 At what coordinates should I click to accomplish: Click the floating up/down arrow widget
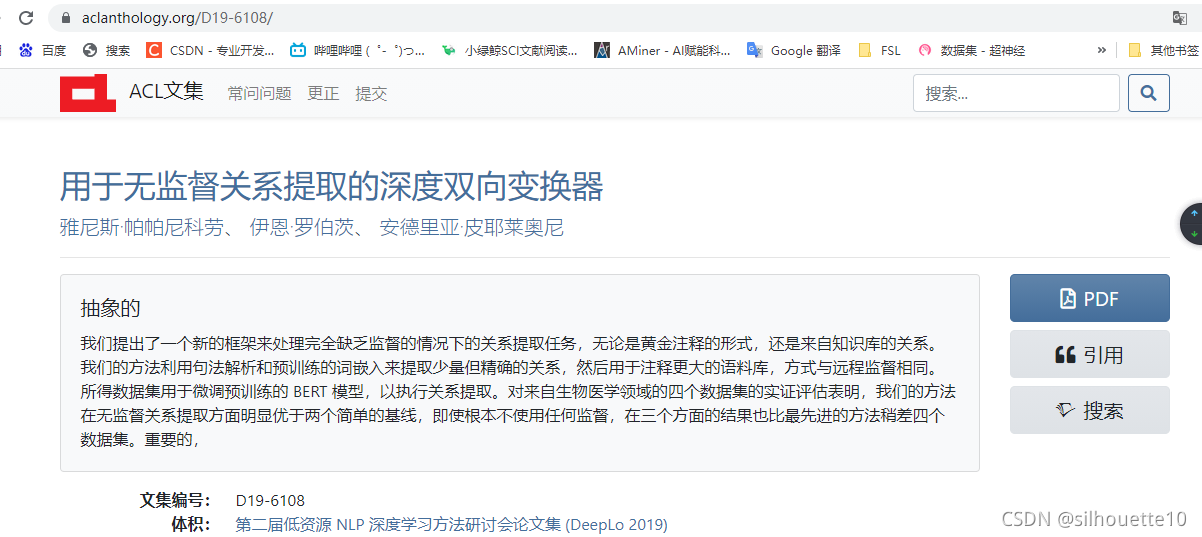pos(1193,223)
